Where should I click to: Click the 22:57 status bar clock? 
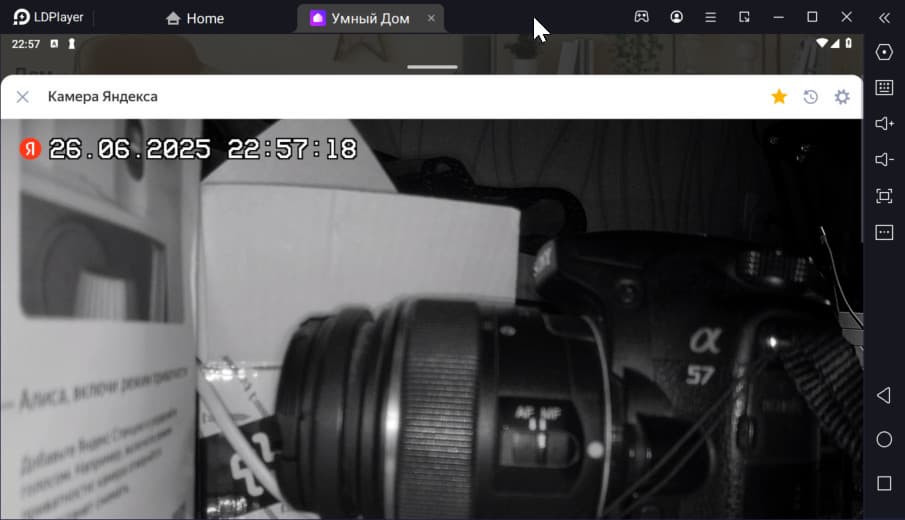26,44
